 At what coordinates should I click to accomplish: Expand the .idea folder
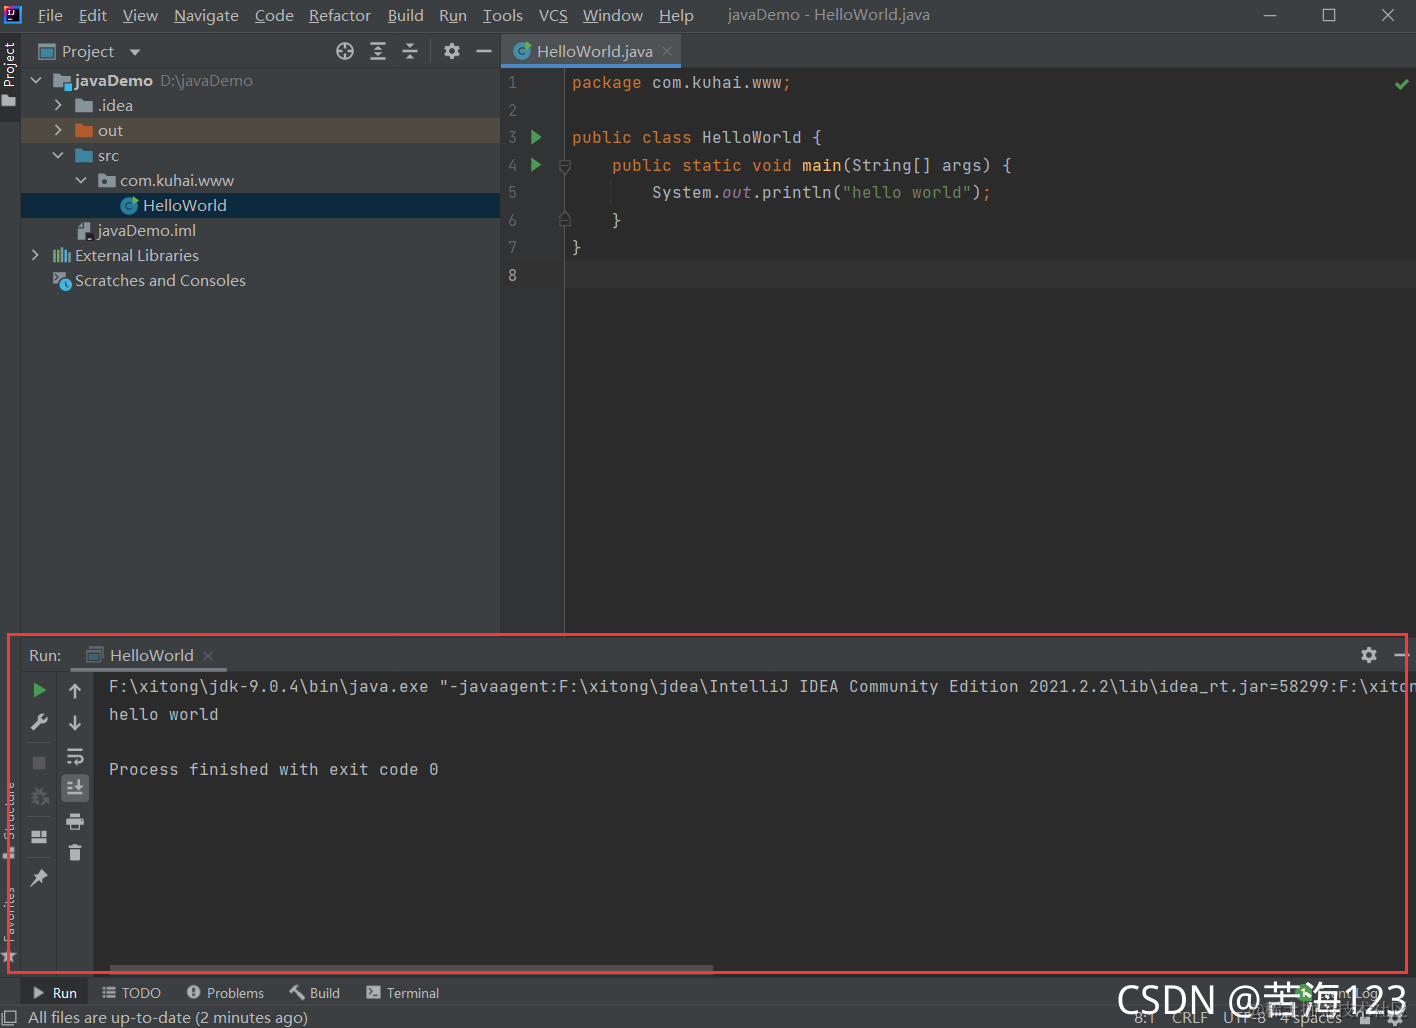coord(58,105)
